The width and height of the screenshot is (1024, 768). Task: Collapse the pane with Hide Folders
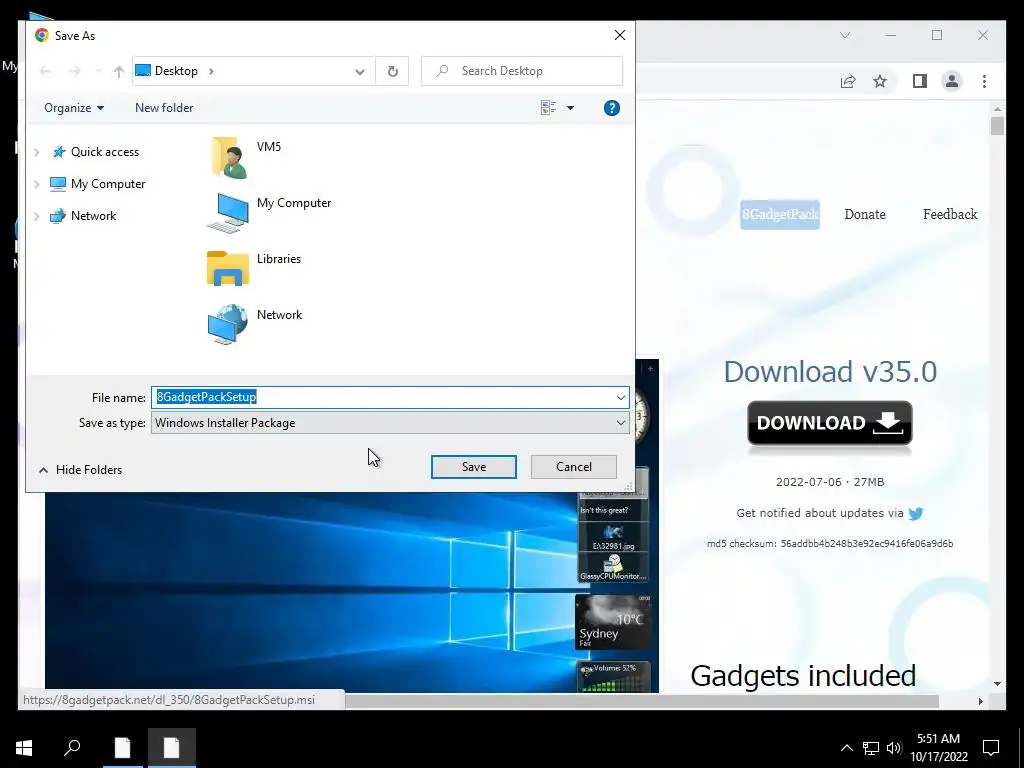[80, 470]
